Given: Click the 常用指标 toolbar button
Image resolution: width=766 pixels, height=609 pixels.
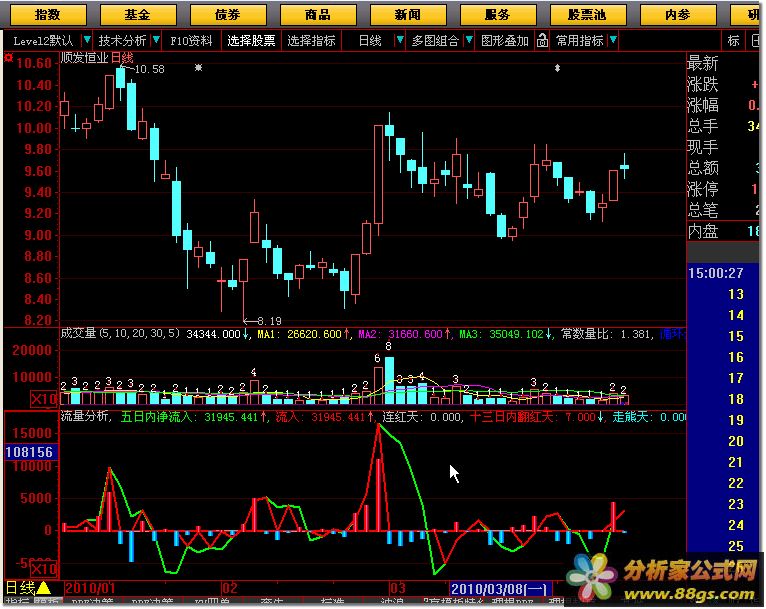Looking at the screenshot, I should tap(579, 41).
